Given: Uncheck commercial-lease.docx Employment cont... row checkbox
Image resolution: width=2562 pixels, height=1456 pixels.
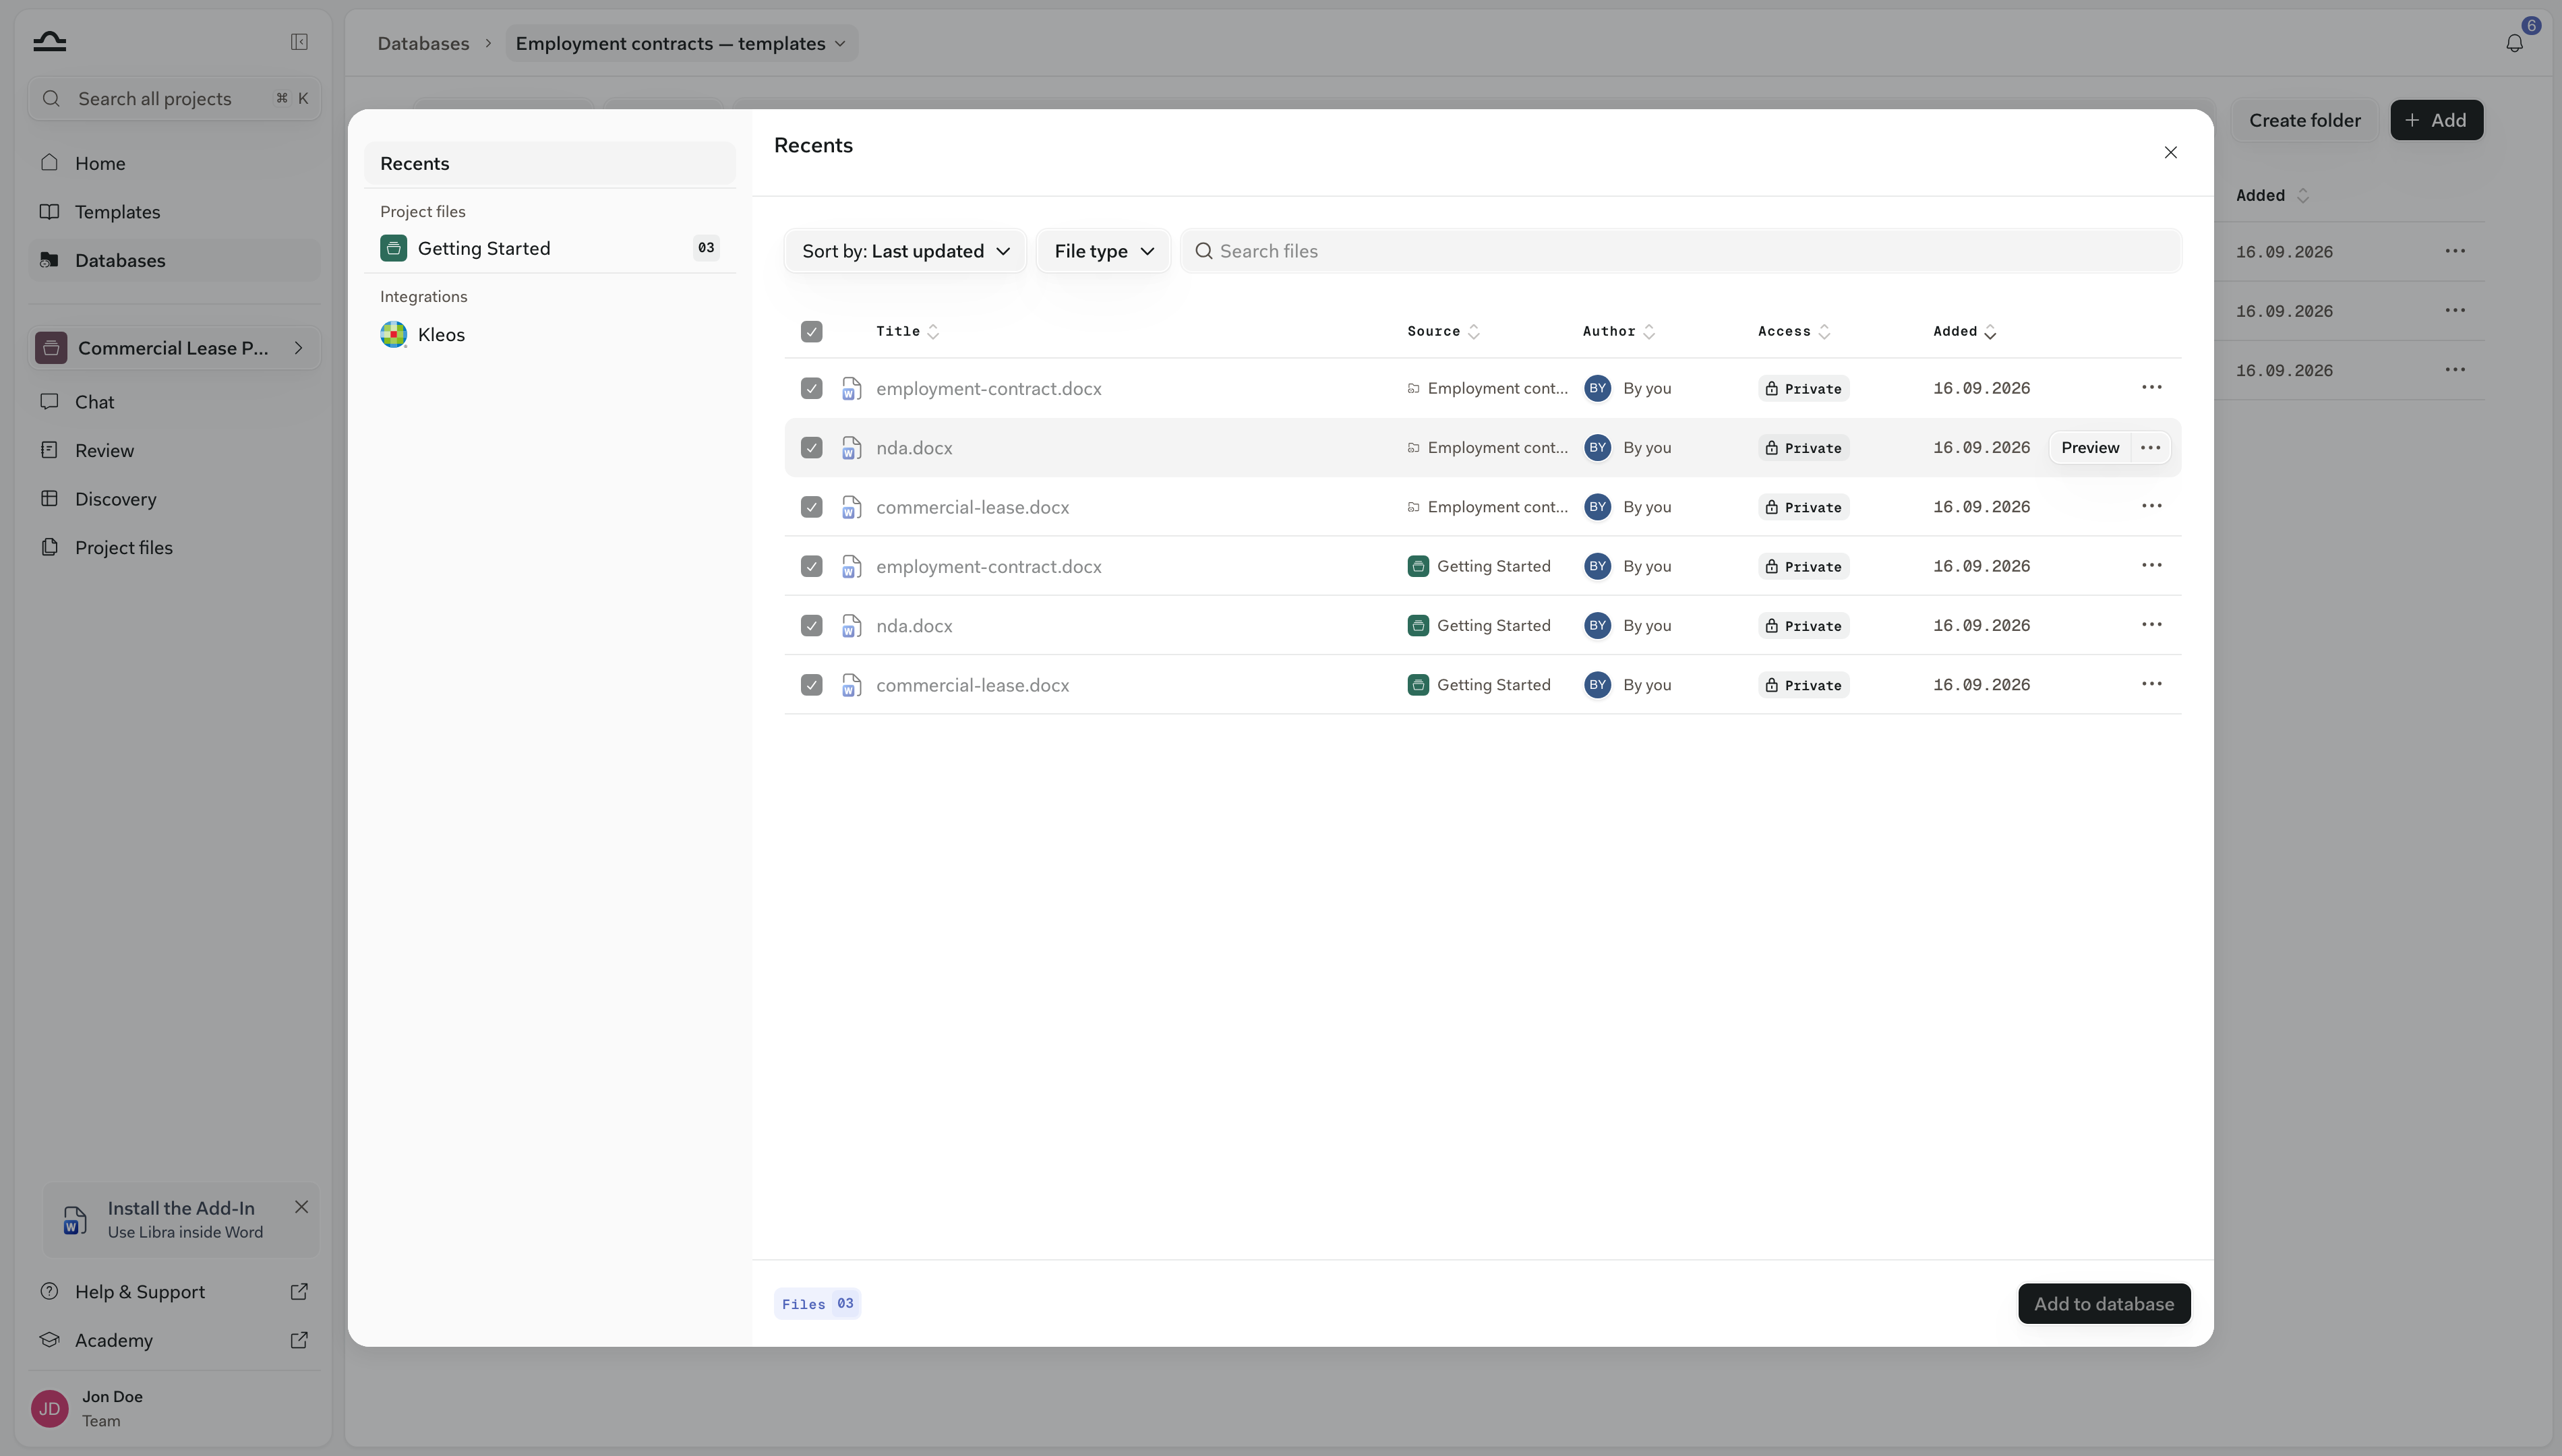Looking at the screenshot, I should tap(811, 507).
